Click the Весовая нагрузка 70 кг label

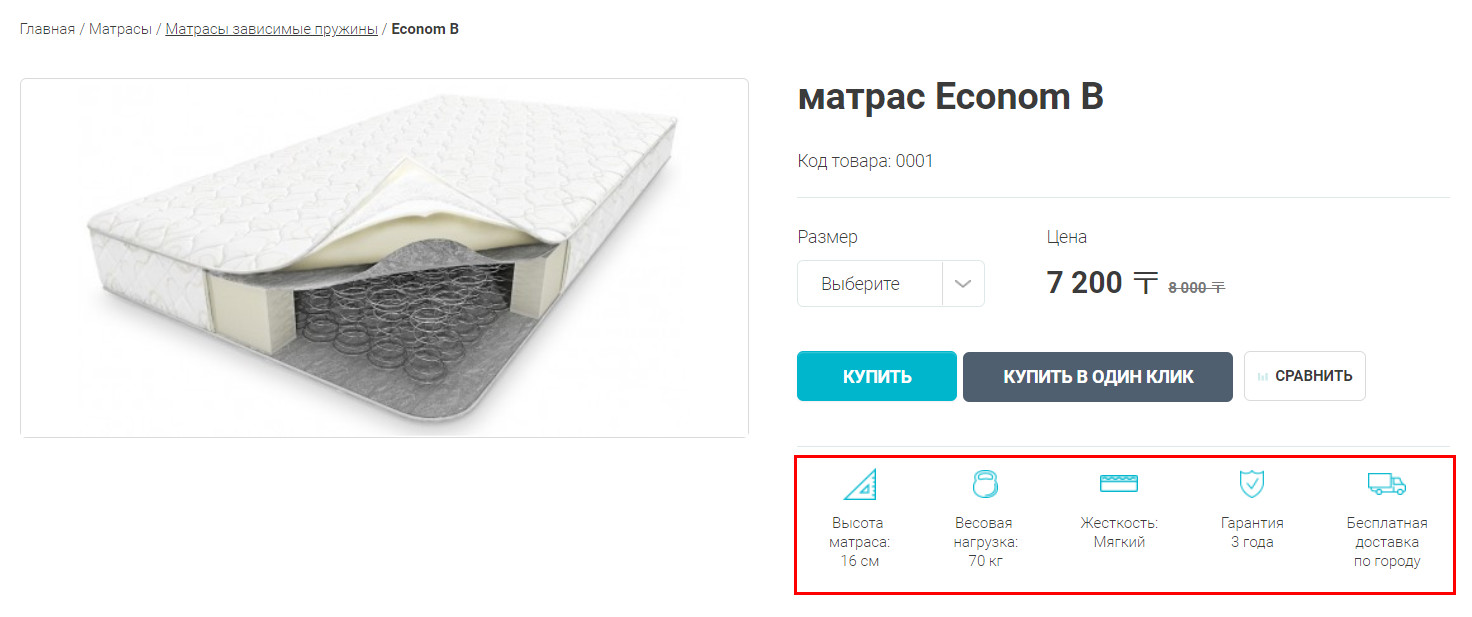(985, 542)
